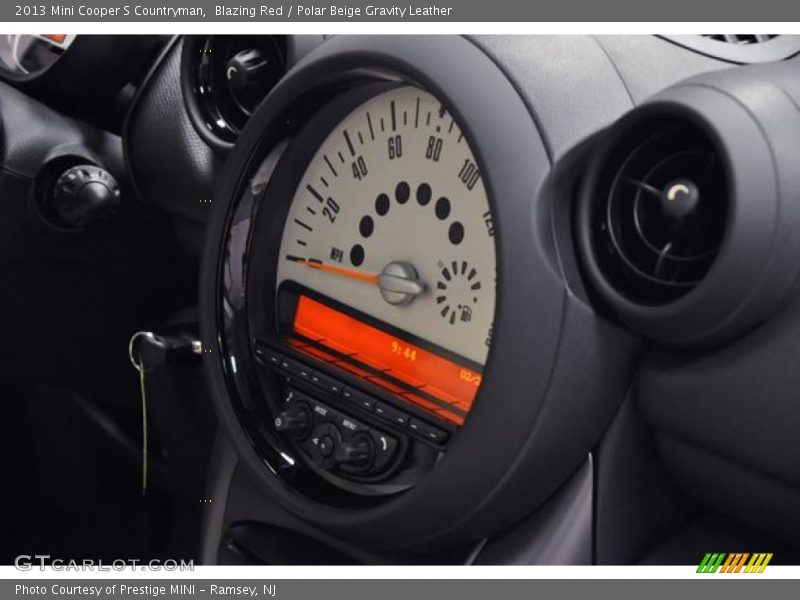The width and height of the screenshot is (800, 600).
Task: Click the title text 2013 Mini Cooper S Countryman
Action: click(x=110, y=9)
